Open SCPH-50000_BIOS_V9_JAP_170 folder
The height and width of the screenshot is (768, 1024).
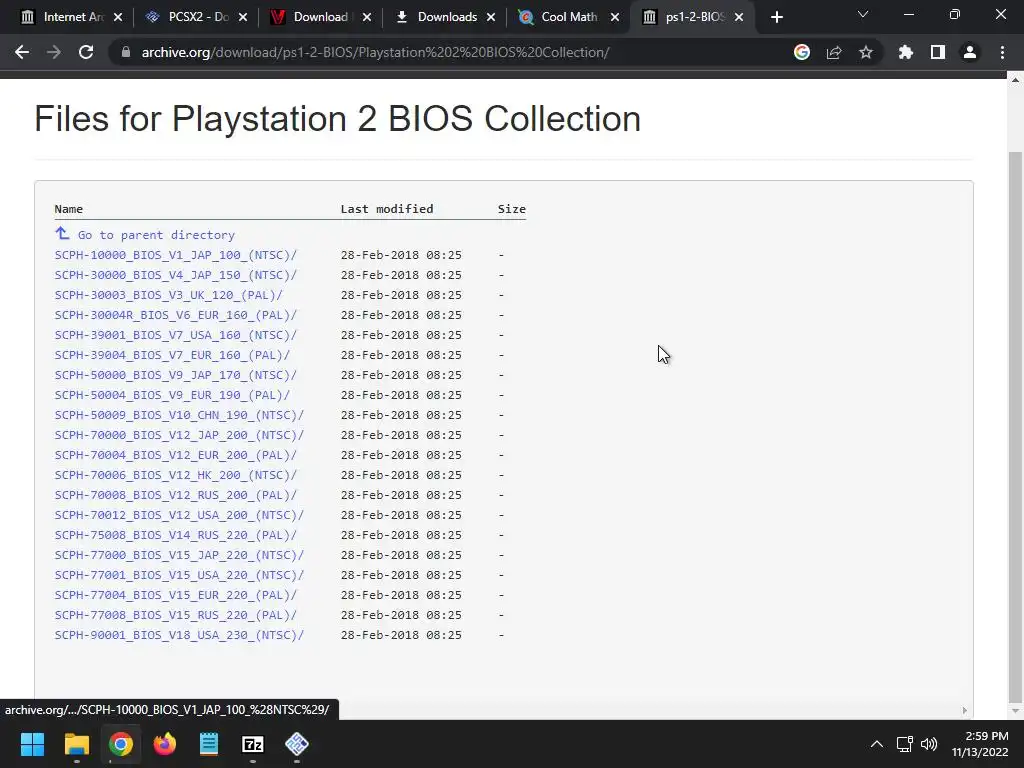click(x=176, y=375)
